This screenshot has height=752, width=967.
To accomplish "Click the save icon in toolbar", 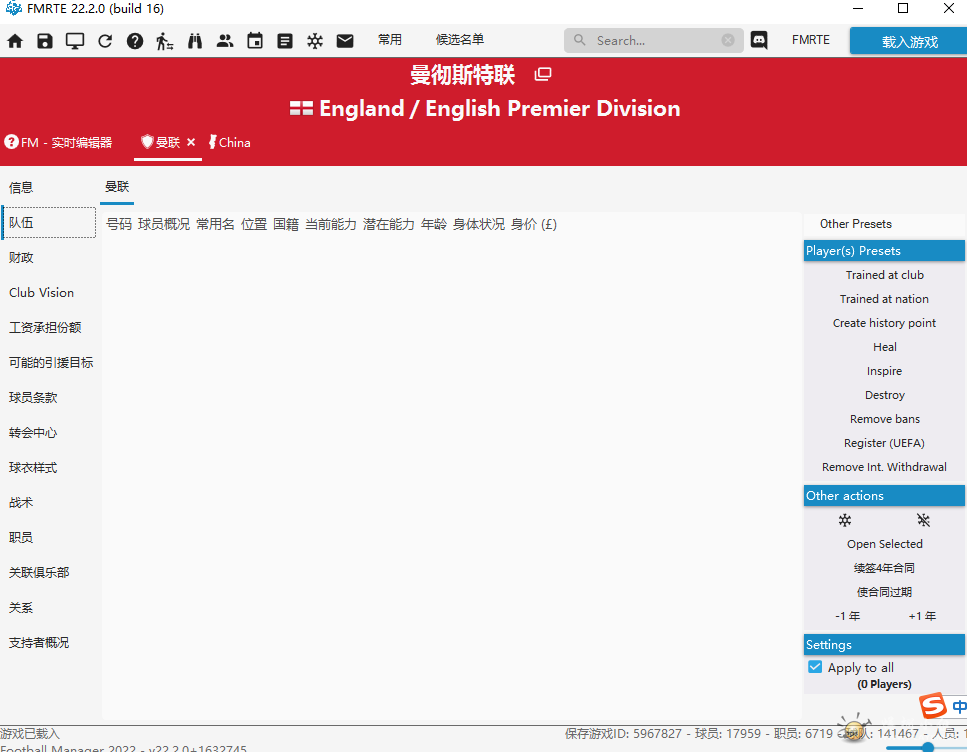I will 45,41.
